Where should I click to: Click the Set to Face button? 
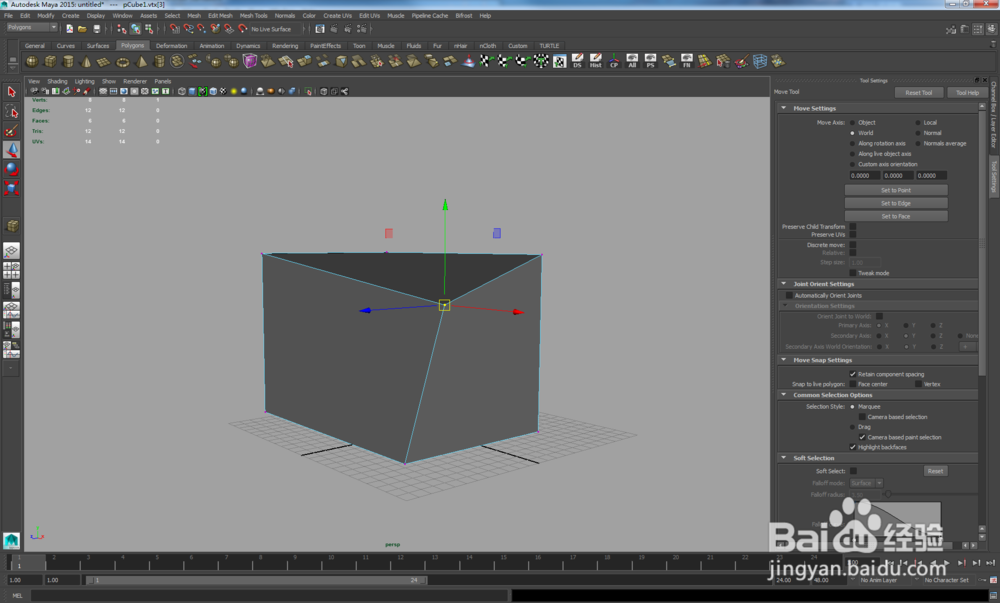896,216
